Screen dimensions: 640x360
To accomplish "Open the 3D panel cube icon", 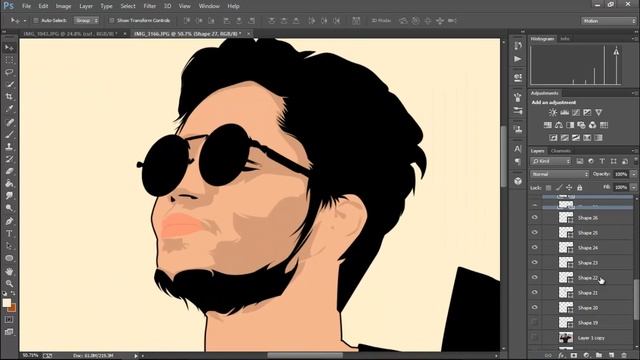I will pyautogui.click(x=518, y=181).
